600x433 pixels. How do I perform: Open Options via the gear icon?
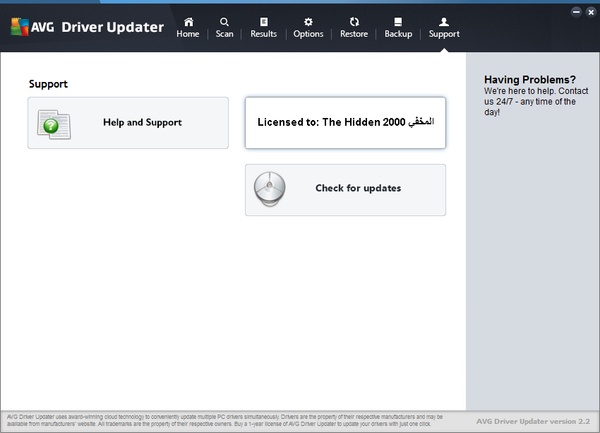click(x=308, y=21)
